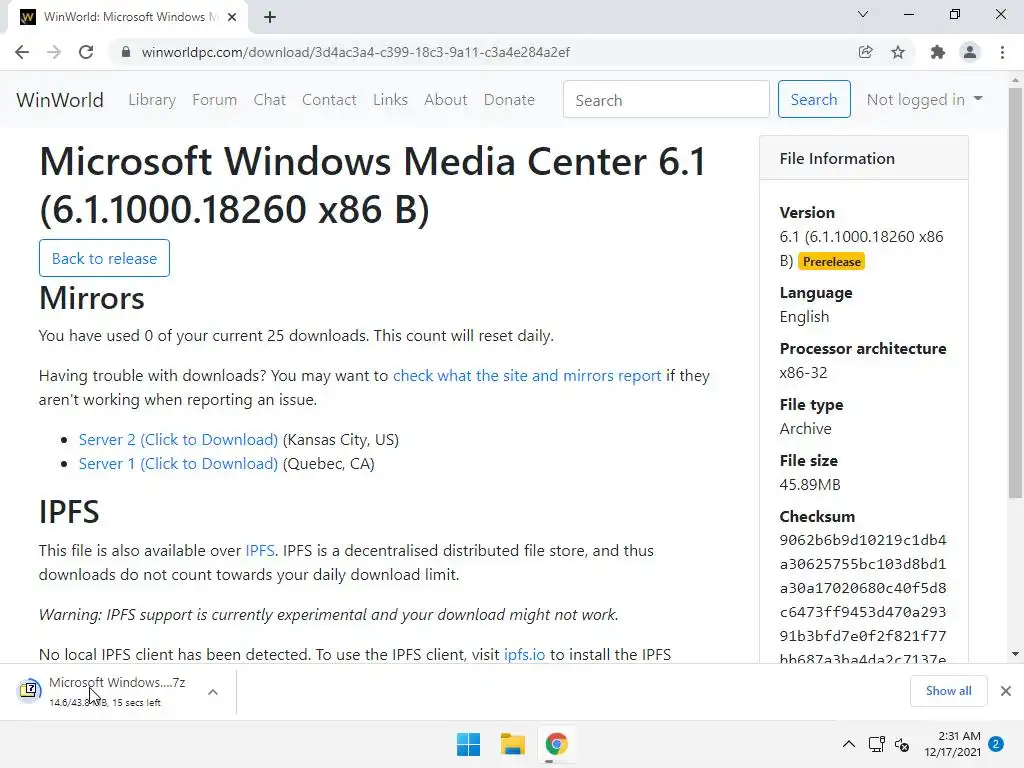The width and height of the screenshot is (1024, 768).
Task: Click the site Search input field
Action: (666, 99)
